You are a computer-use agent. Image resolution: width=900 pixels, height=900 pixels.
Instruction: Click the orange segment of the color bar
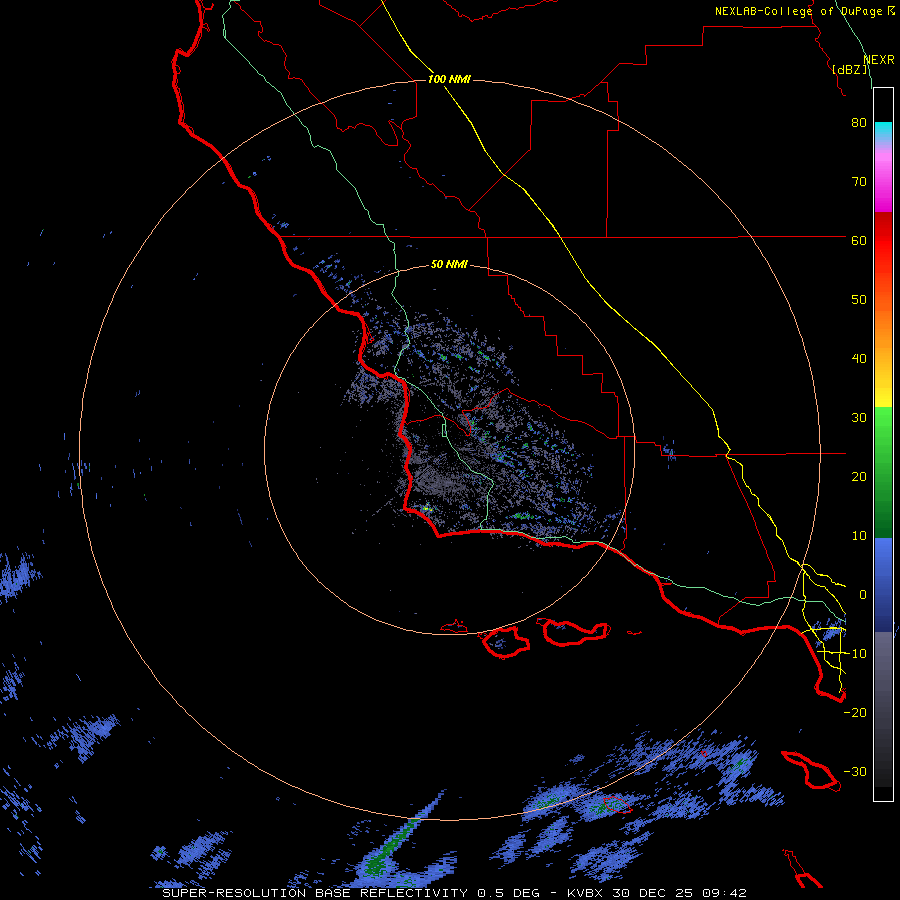[883, 336]
